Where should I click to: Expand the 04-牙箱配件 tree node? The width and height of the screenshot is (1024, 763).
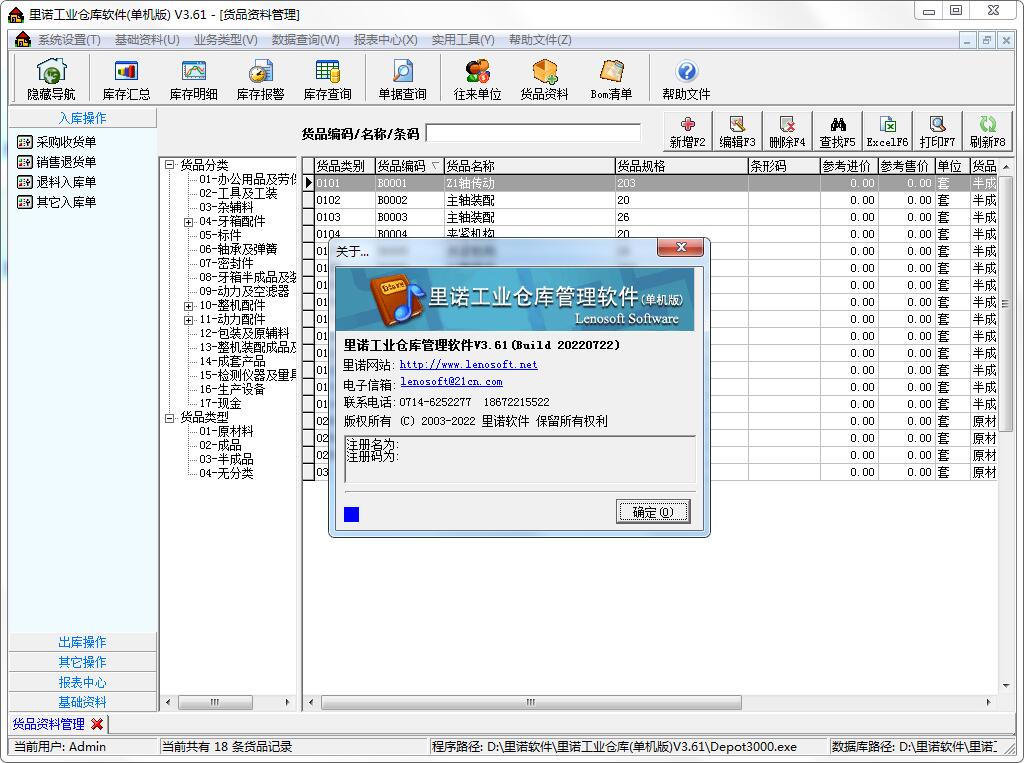click(189, 221)
